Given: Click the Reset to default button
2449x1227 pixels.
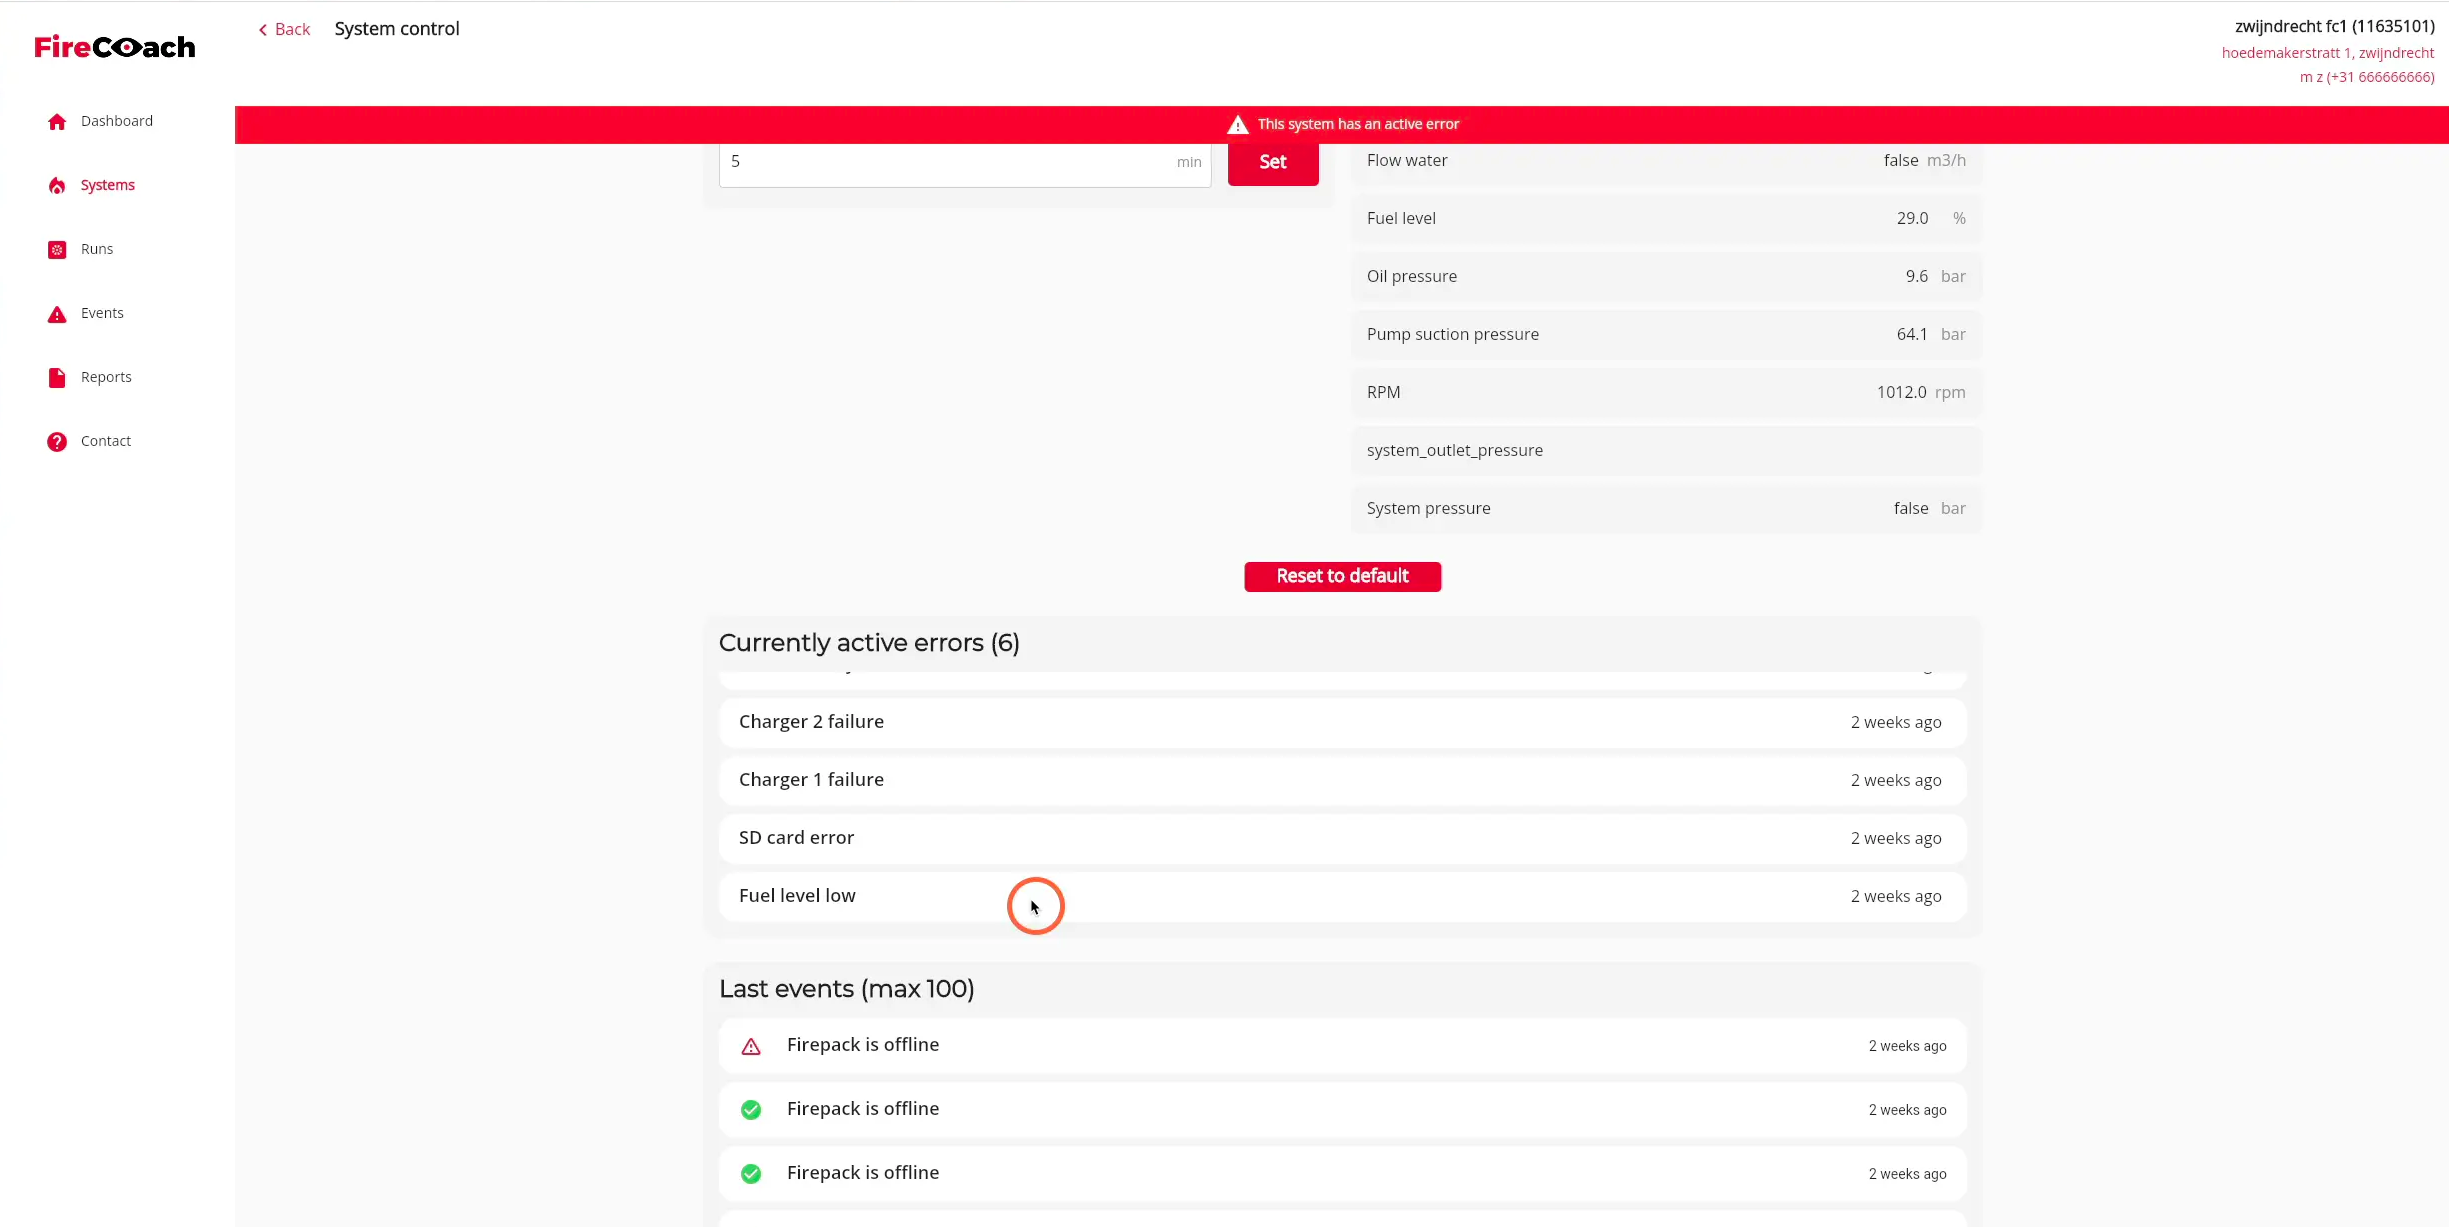Looking at the screenshot, I should [1342, 576].
